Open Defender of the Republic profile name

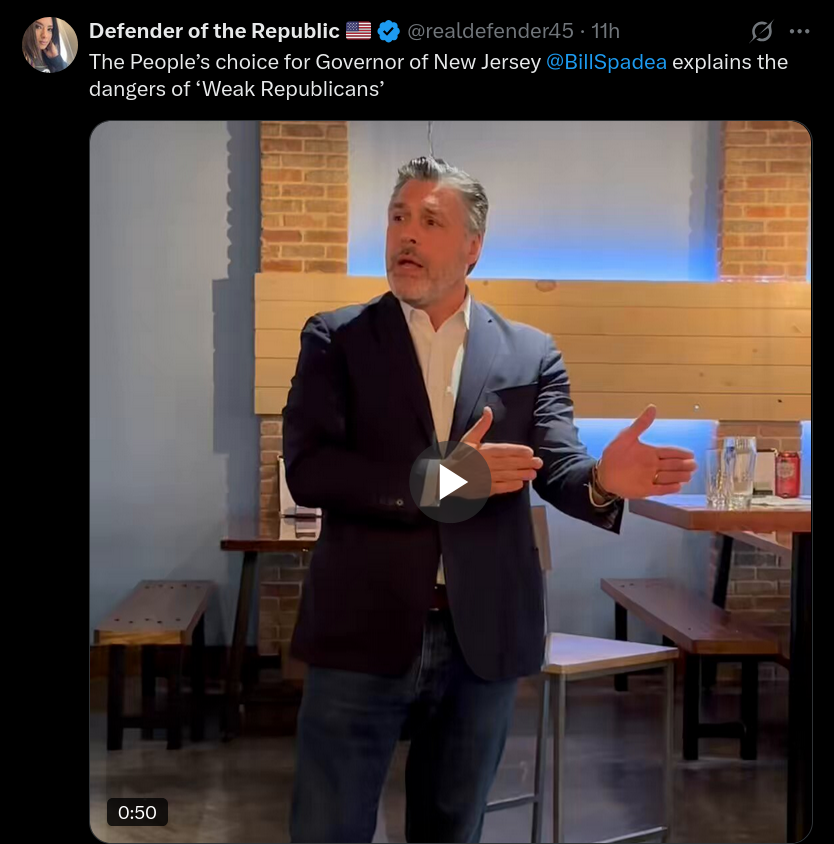[x=214, y=31]
